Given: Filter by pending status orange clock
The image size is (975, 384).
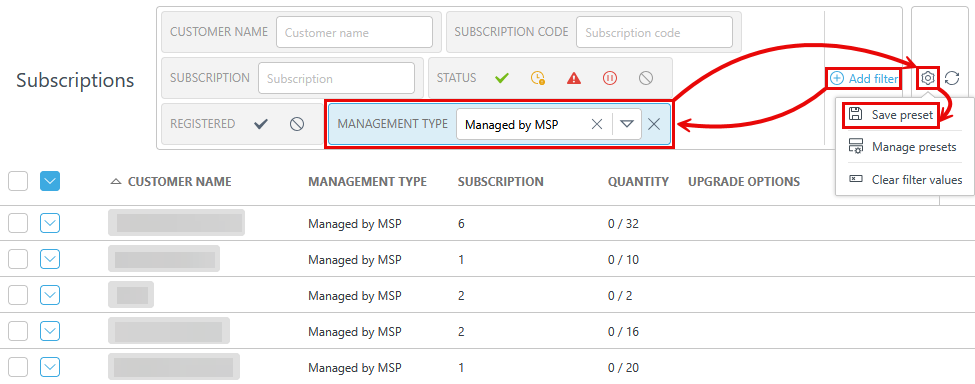Looking at the screenshot, I should coord(538,78).
